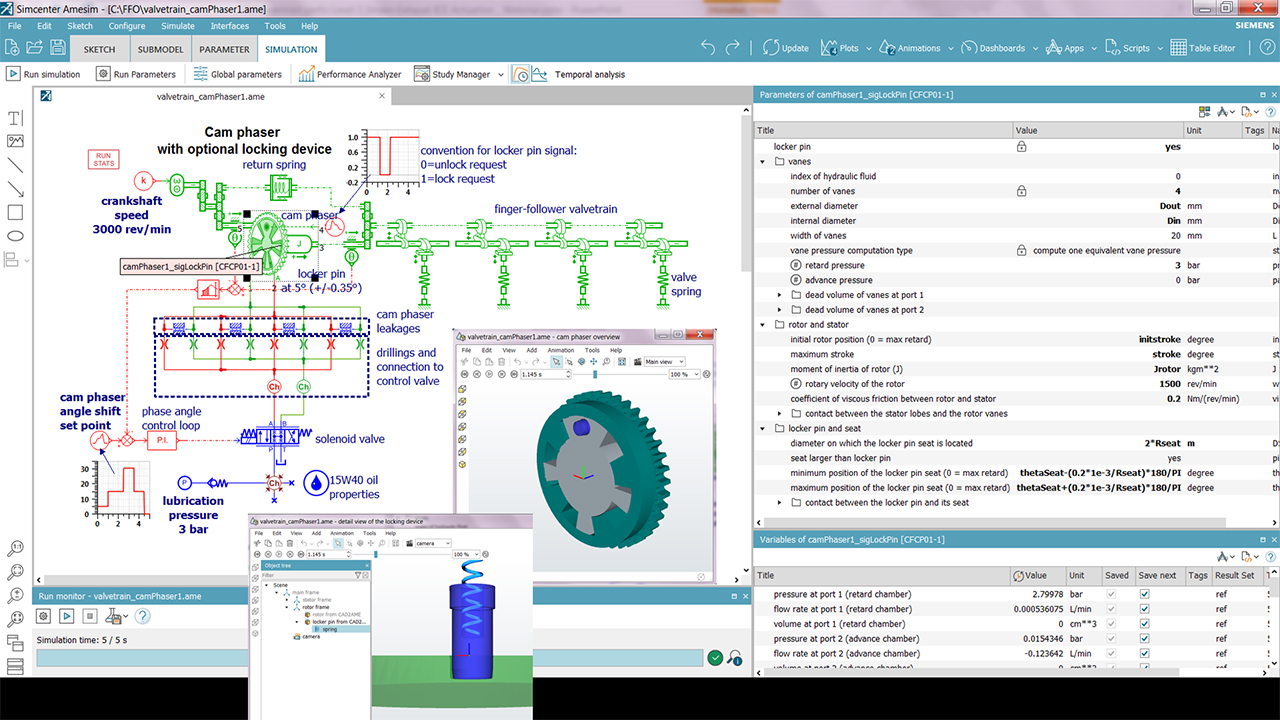Open the Study Manager dropdown arrow
The height and width of the screenshot is (720, 1280).
click(x=501, y=74)
